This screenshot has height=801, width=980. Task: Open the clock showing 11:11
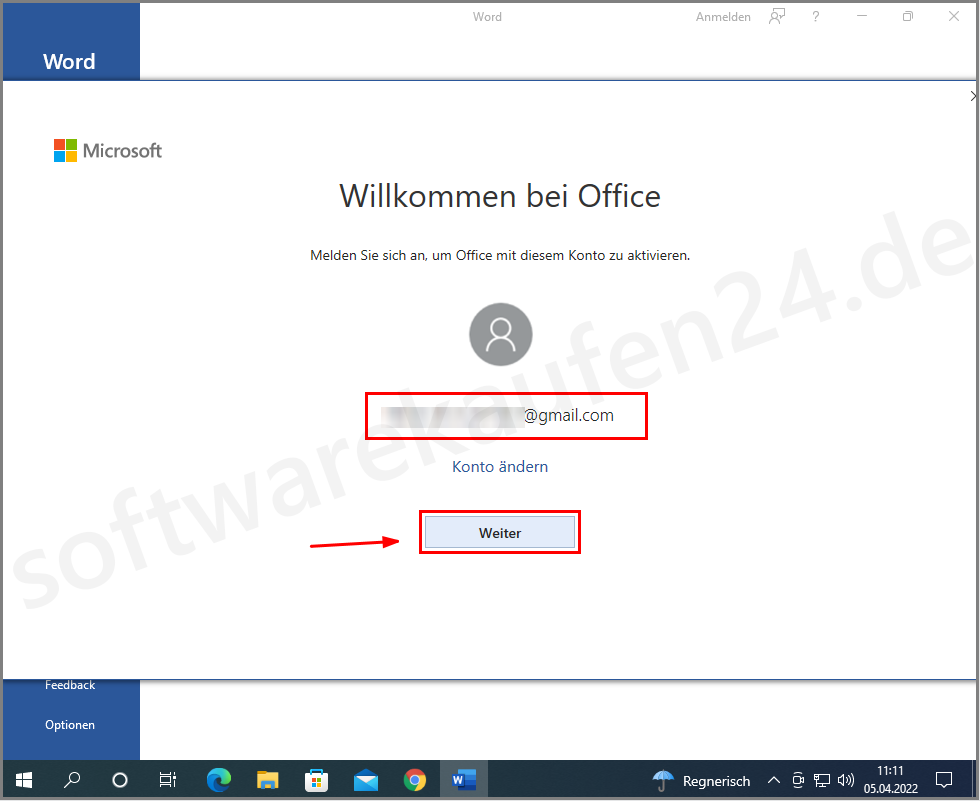point(891,780)
